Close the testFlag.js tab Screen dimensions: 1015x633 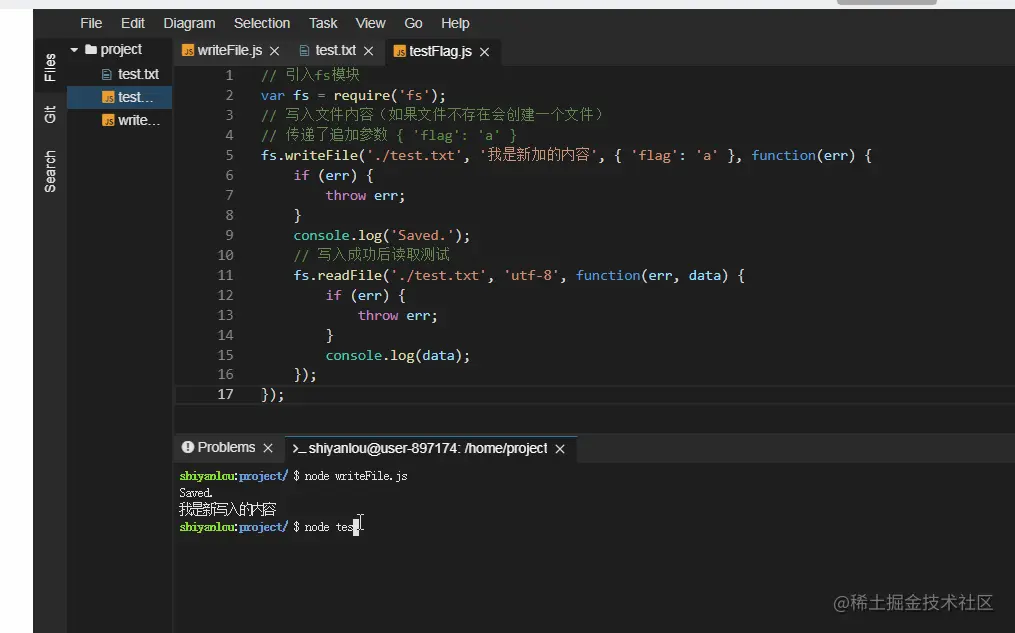coord(484,52)
